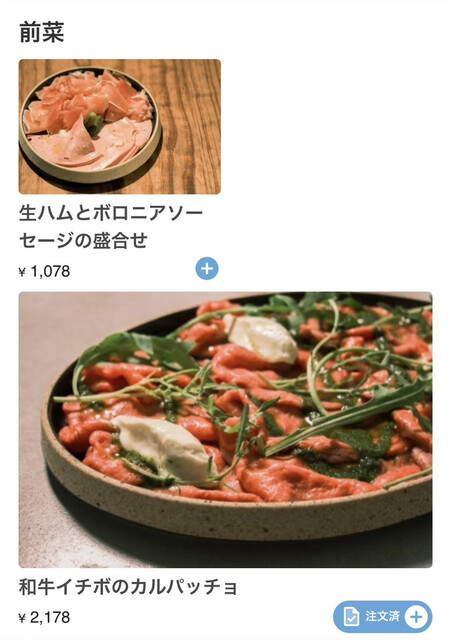
Task: Click the セージの盛合せ second title line
Action: point(83,240)
